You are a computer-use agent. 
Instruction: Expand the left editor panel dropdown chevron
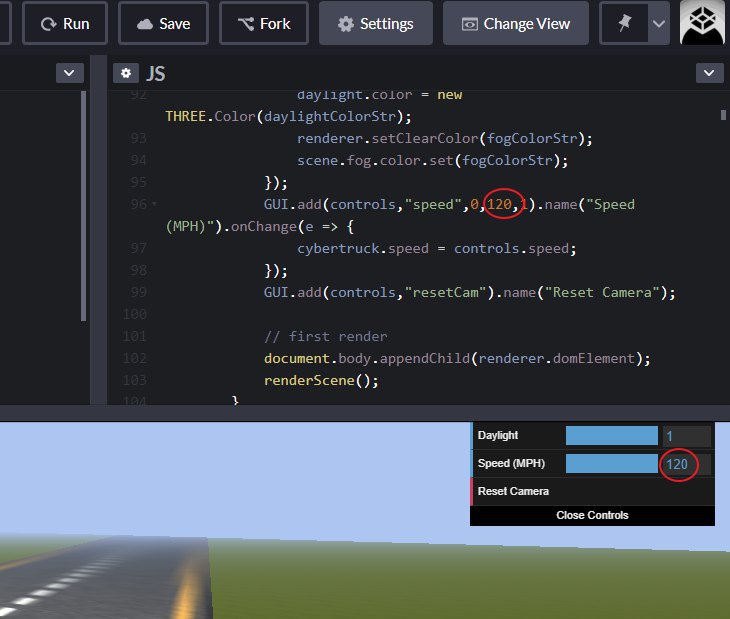pos(69,73)
